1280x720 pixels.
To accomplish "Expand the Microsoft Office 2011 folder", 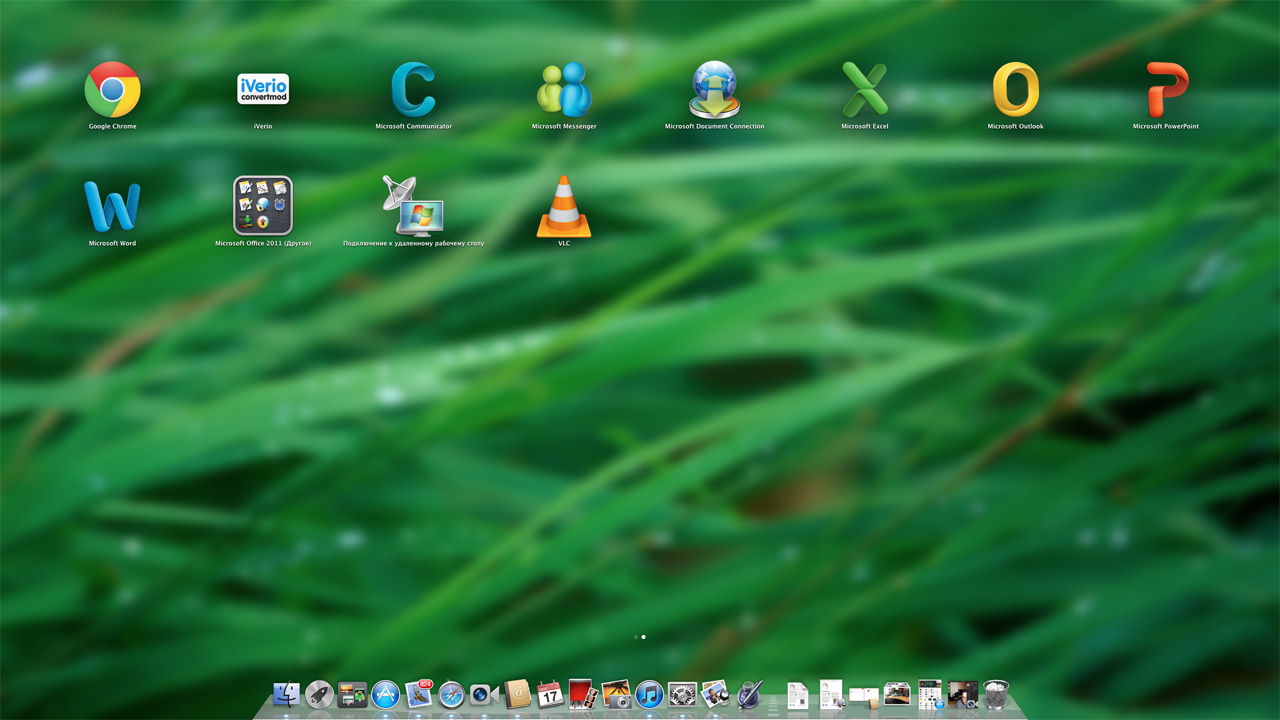I will click(x=263, y=206).
